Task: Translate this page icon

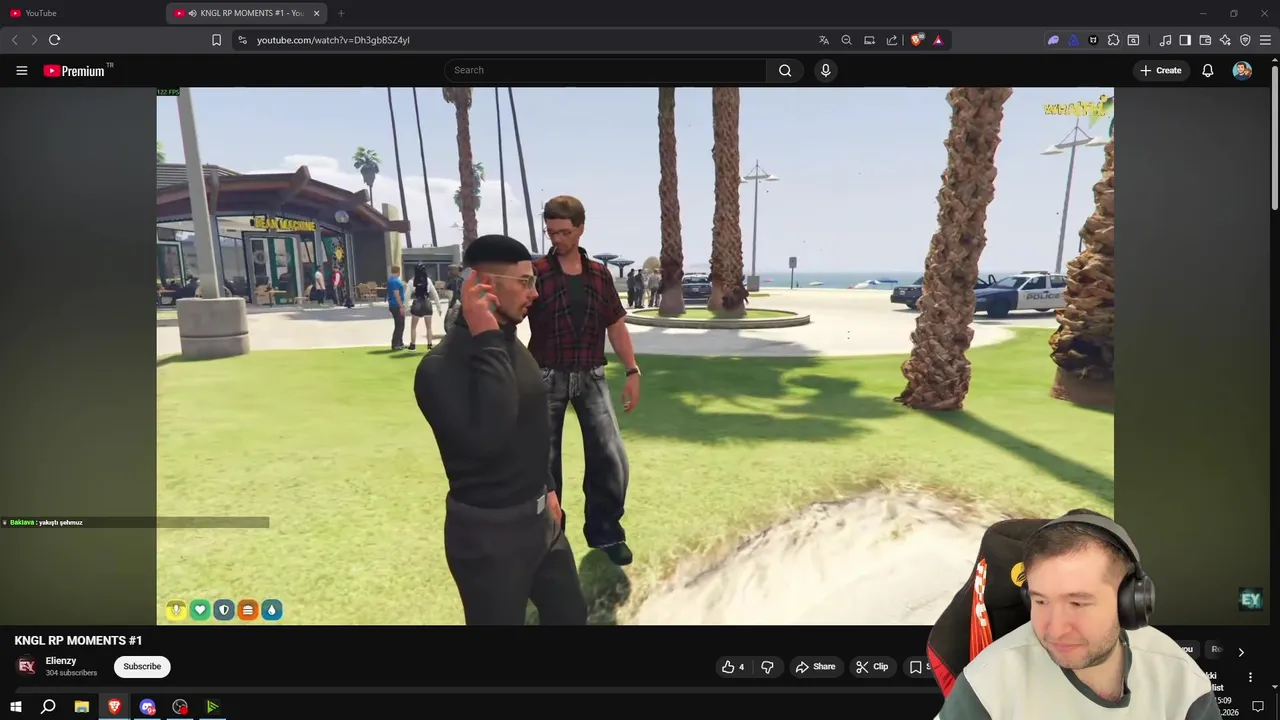Action: click(x=824, y=40)
